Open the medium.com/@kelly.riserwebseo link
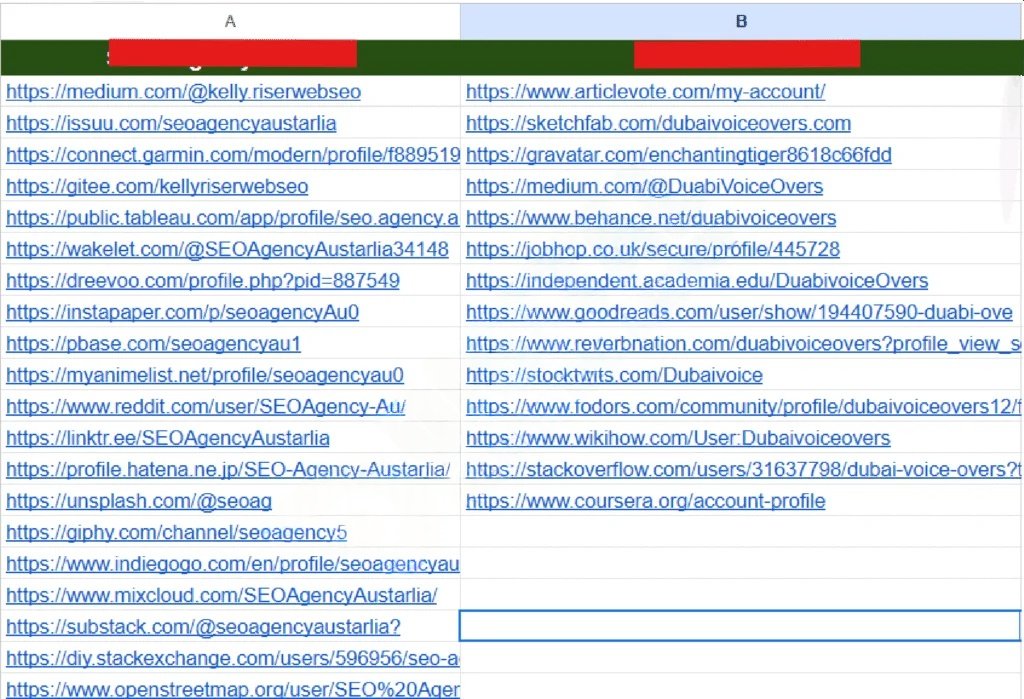1024x699 pixels. [184, 91]
